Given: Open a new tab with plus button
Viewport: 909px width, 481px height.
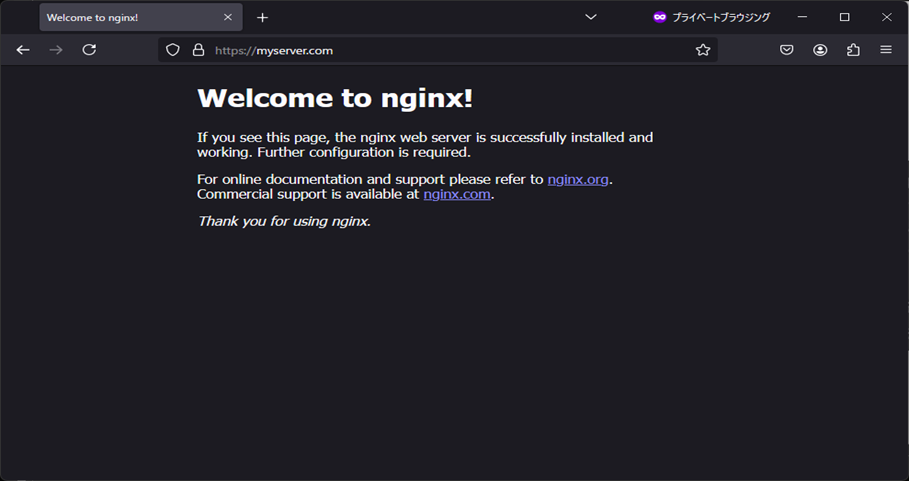Looking at the screenshot, I should click(x=263, y=17).
